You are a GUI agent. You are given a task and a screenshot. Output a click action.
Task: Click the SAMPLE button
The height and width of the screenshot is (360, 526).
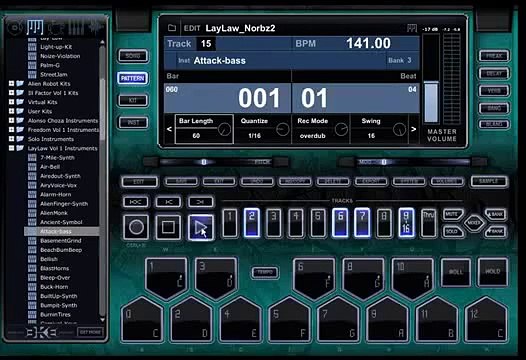489,181
